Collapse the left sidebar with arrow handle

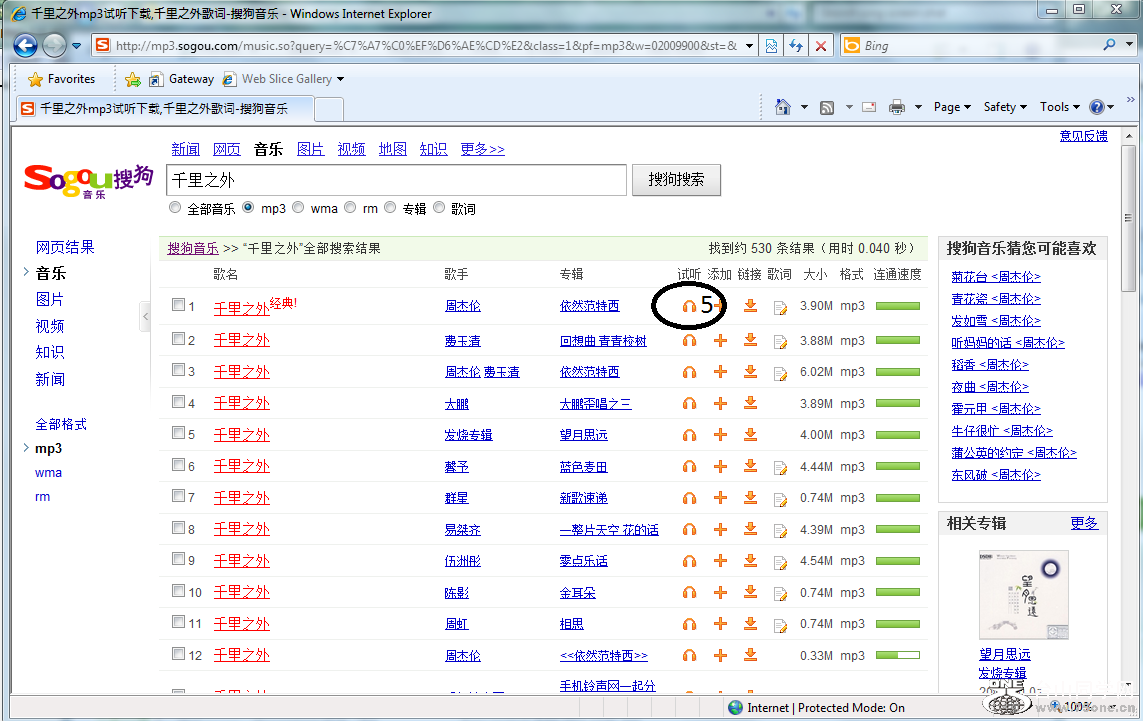pyautogui.click(x=146, y=316)
